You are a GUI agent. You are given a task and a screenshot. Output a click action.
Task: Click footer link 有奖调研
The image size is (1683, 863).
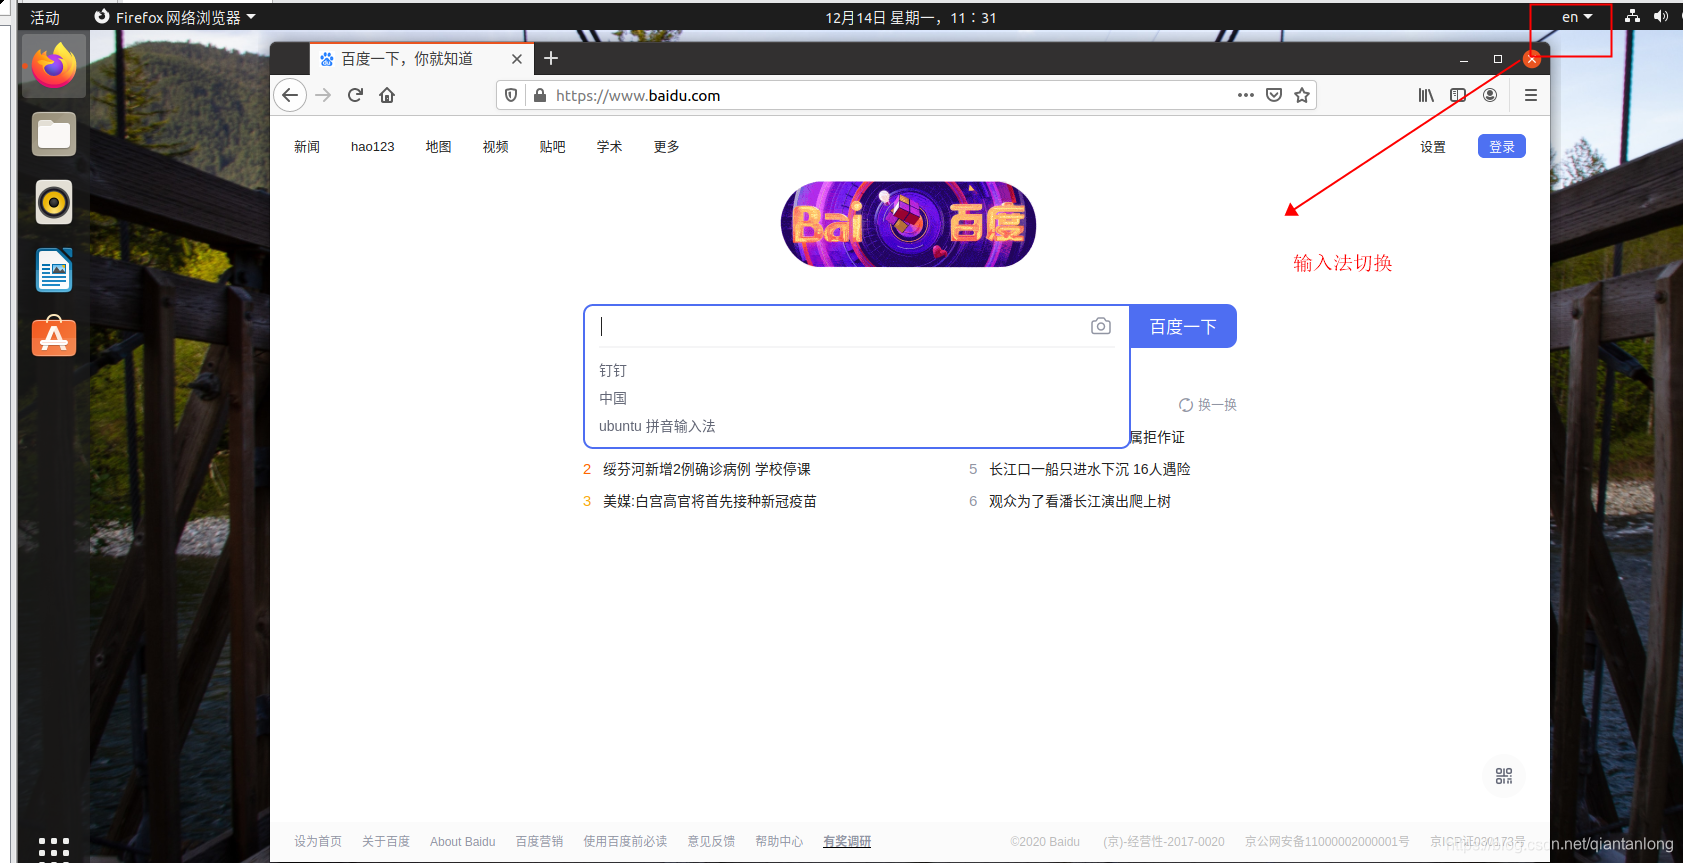pyautogui.click(x=847, y=841)
